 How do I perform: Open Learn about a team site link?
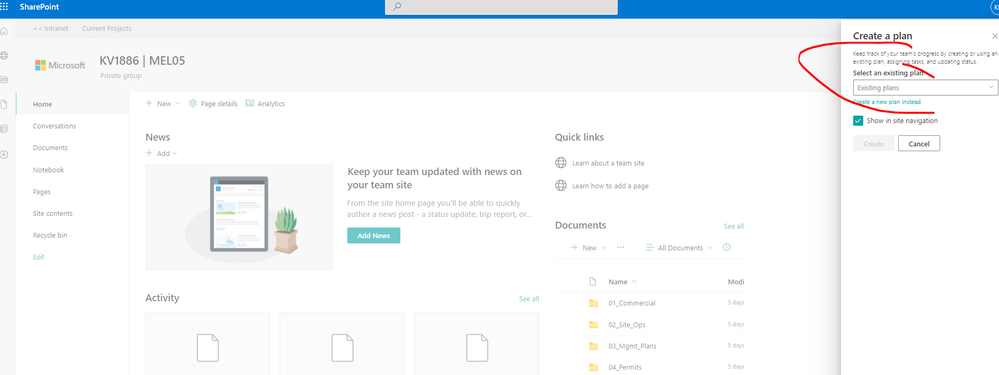[x=608, y=163]
